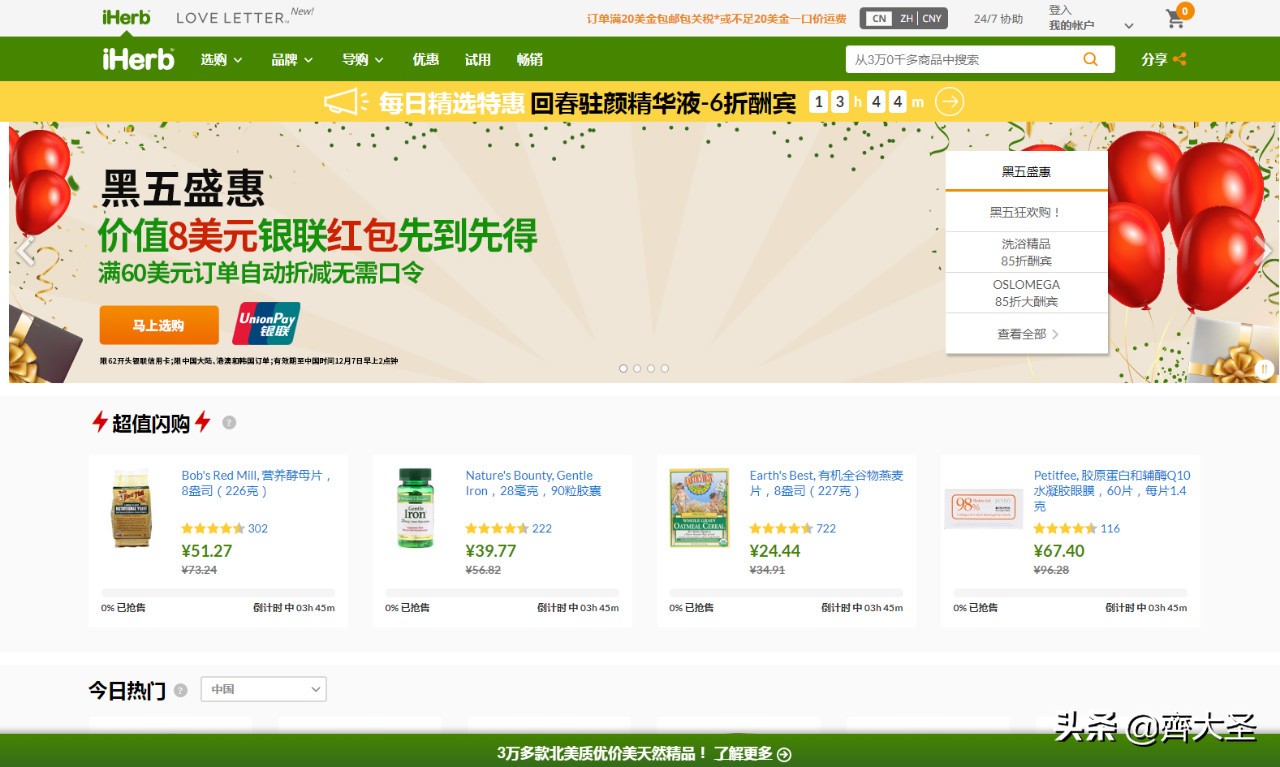Click the UnionPay logo in the banner
Viewport: 1280px width, 767px height.
pyautogui.click(x=265, y=325)
